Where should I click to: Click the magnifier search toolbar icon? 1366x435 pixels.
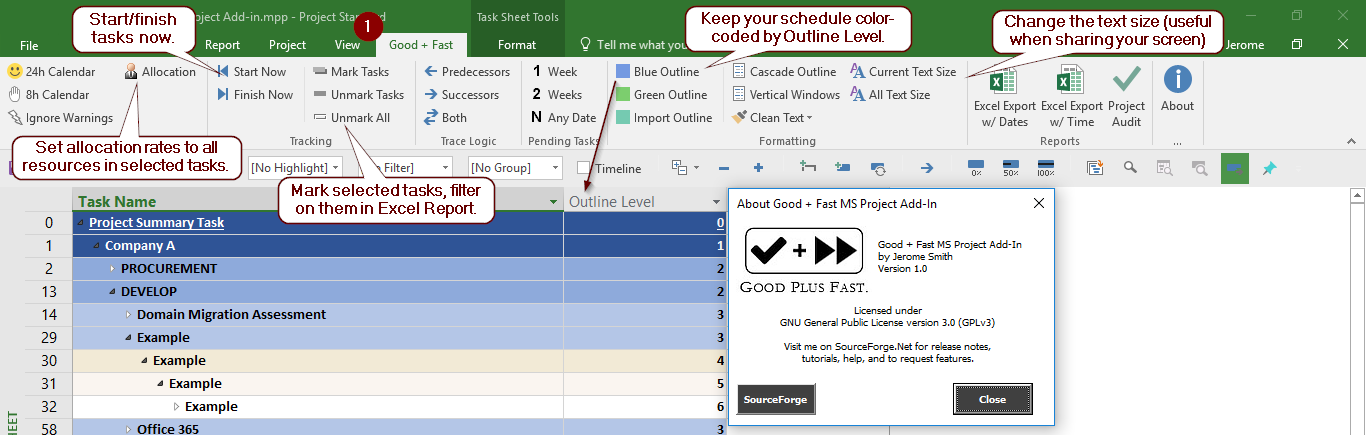point(1130,168)
